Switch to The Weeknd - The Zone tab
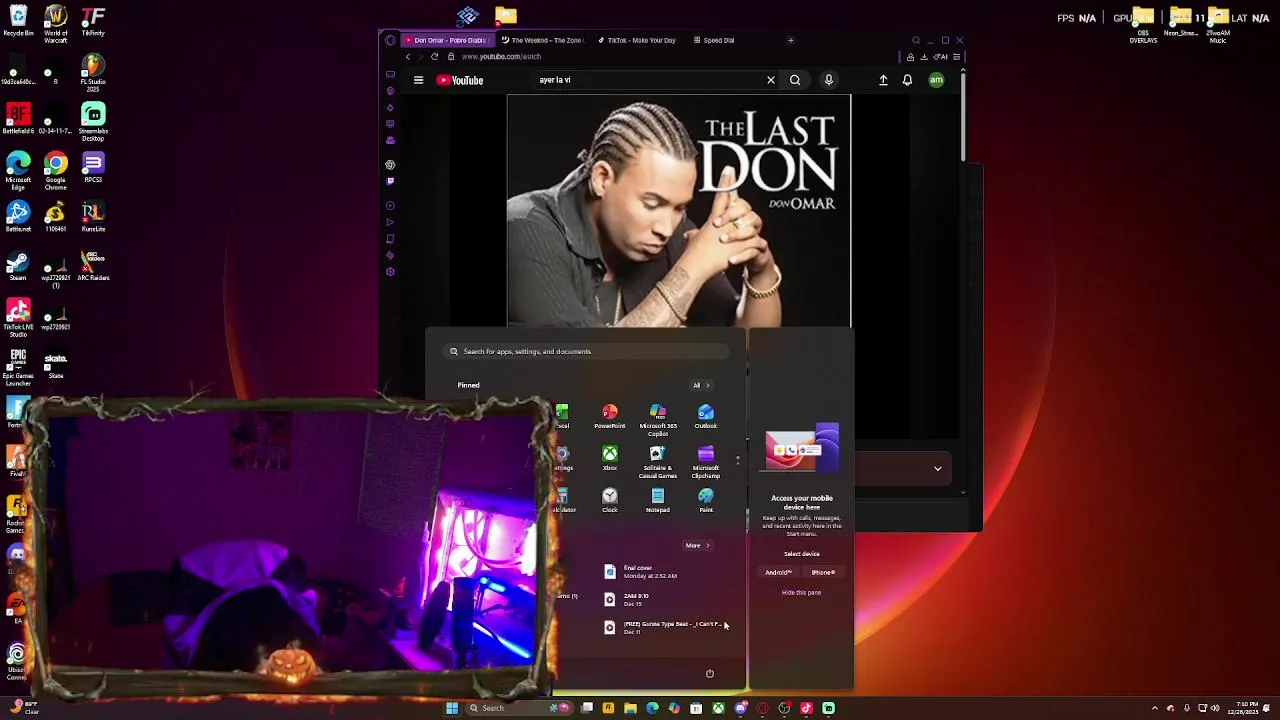The height and width of the screenshot is (720, 1280). (542, 40)
